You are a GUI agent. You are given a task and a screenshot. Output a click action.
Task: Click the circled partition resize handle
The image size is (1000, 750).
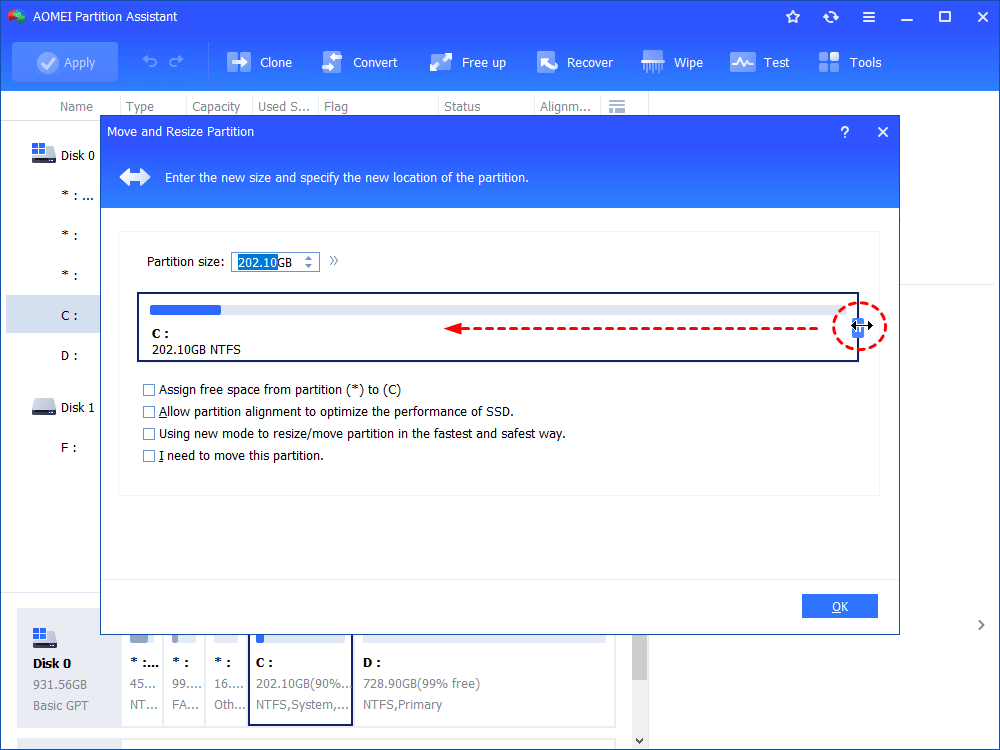pos(858,326)
